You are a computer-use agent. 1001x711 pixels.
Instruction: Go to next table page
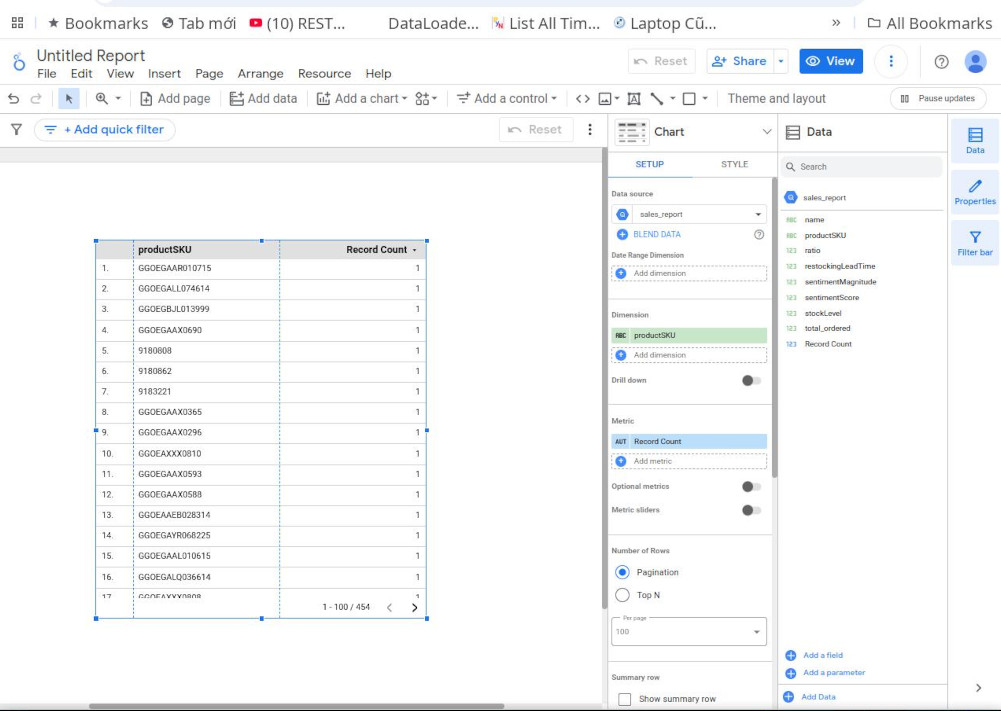point(414,608)
